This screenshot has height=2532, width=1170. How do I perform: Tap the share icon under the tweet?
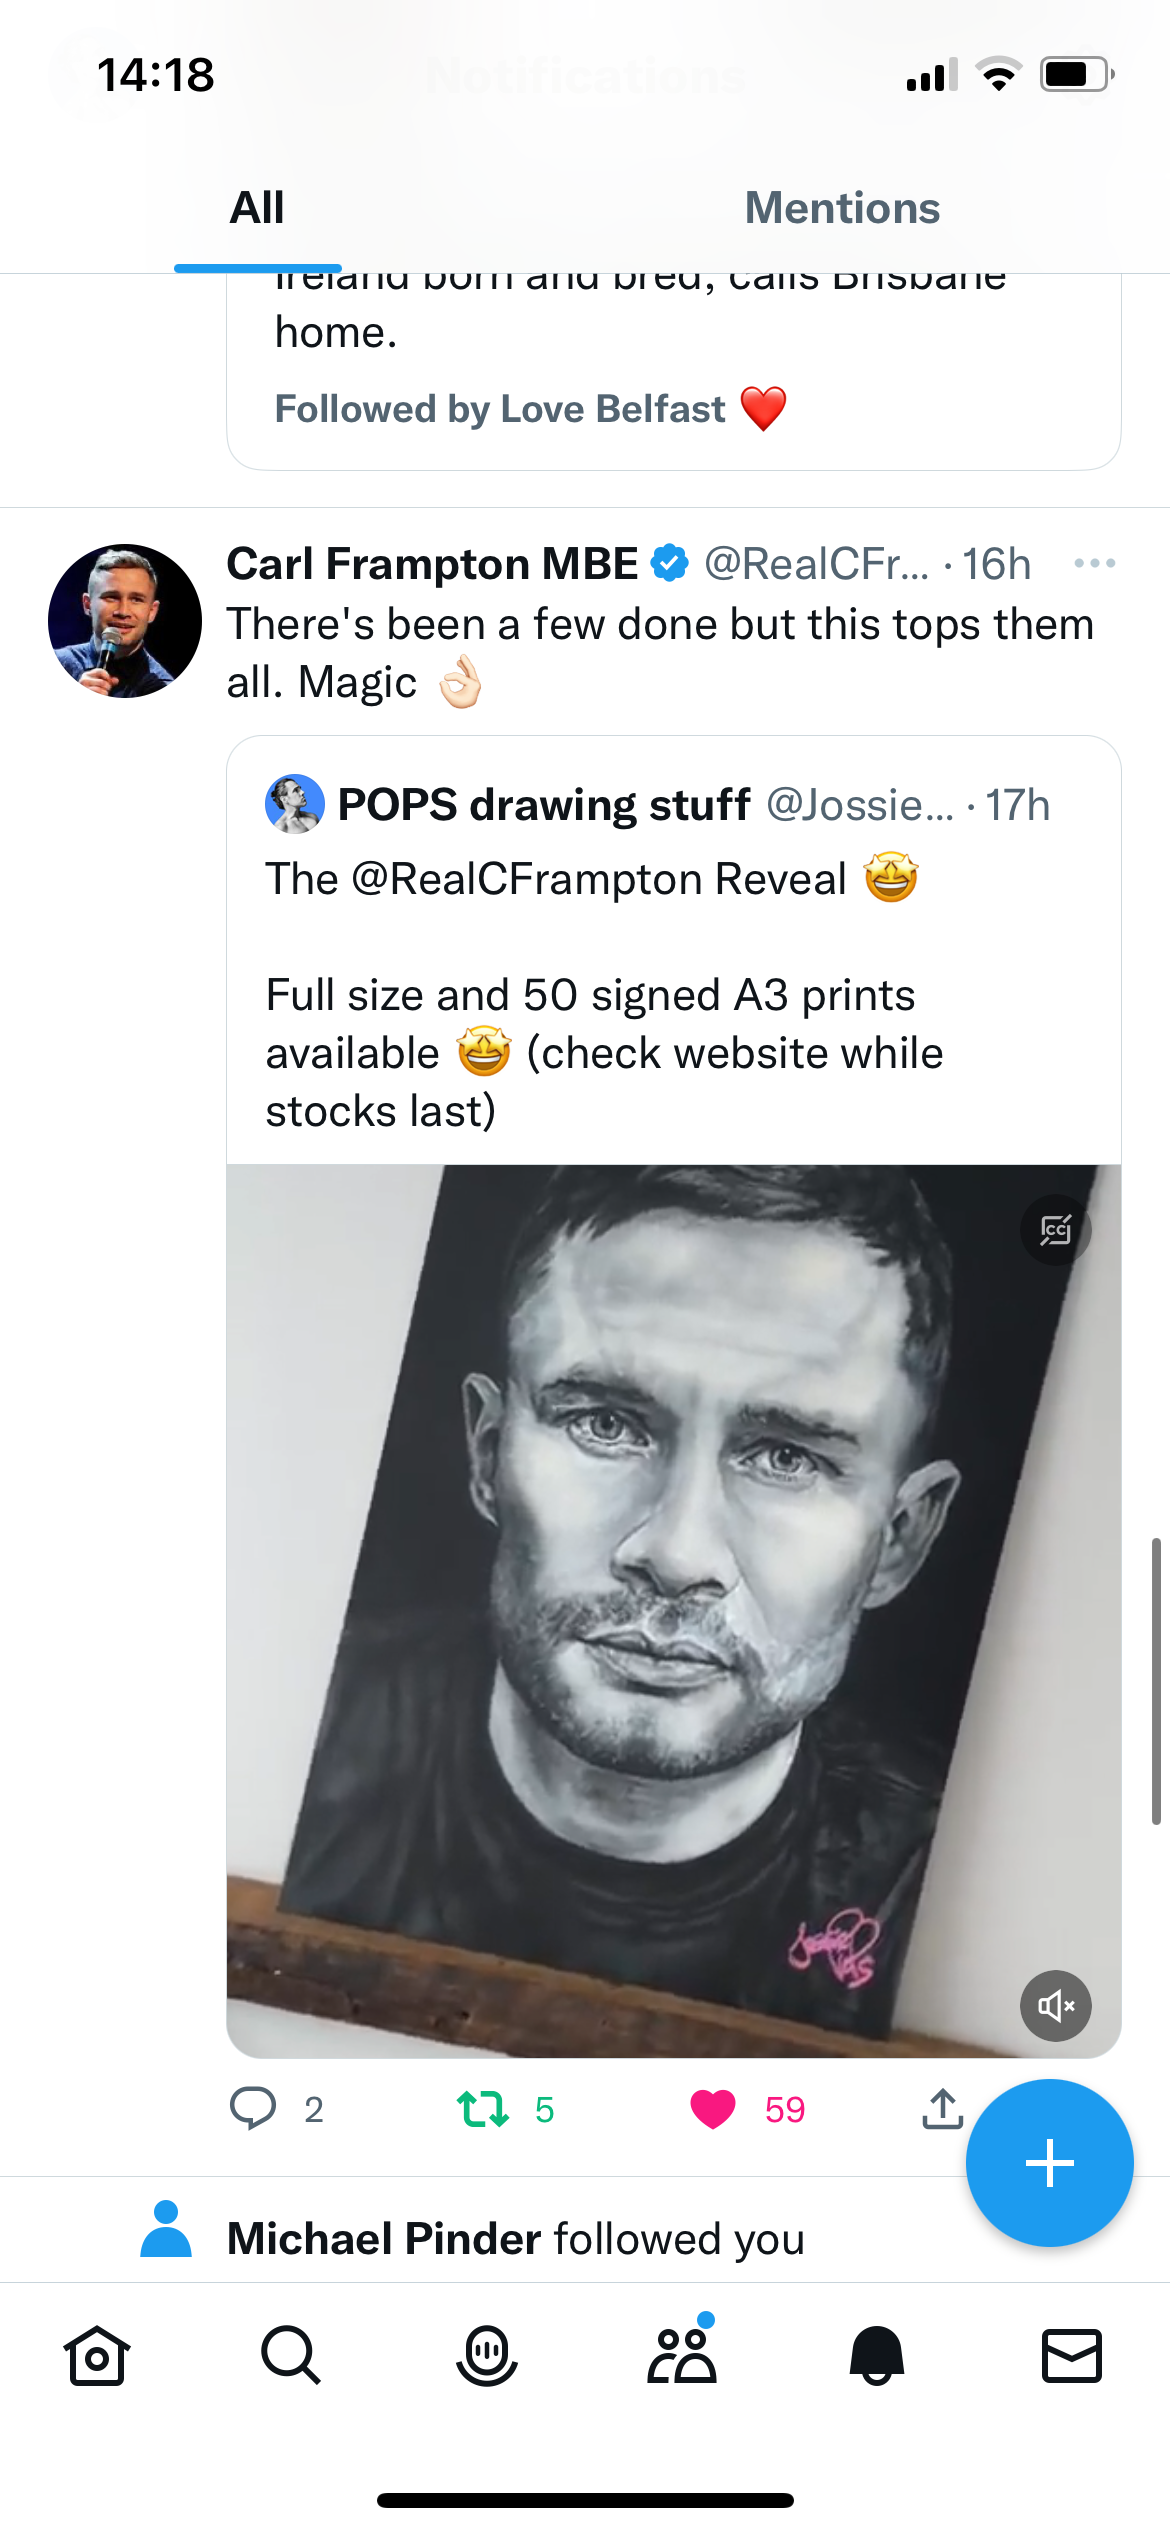pos(942,2109)
